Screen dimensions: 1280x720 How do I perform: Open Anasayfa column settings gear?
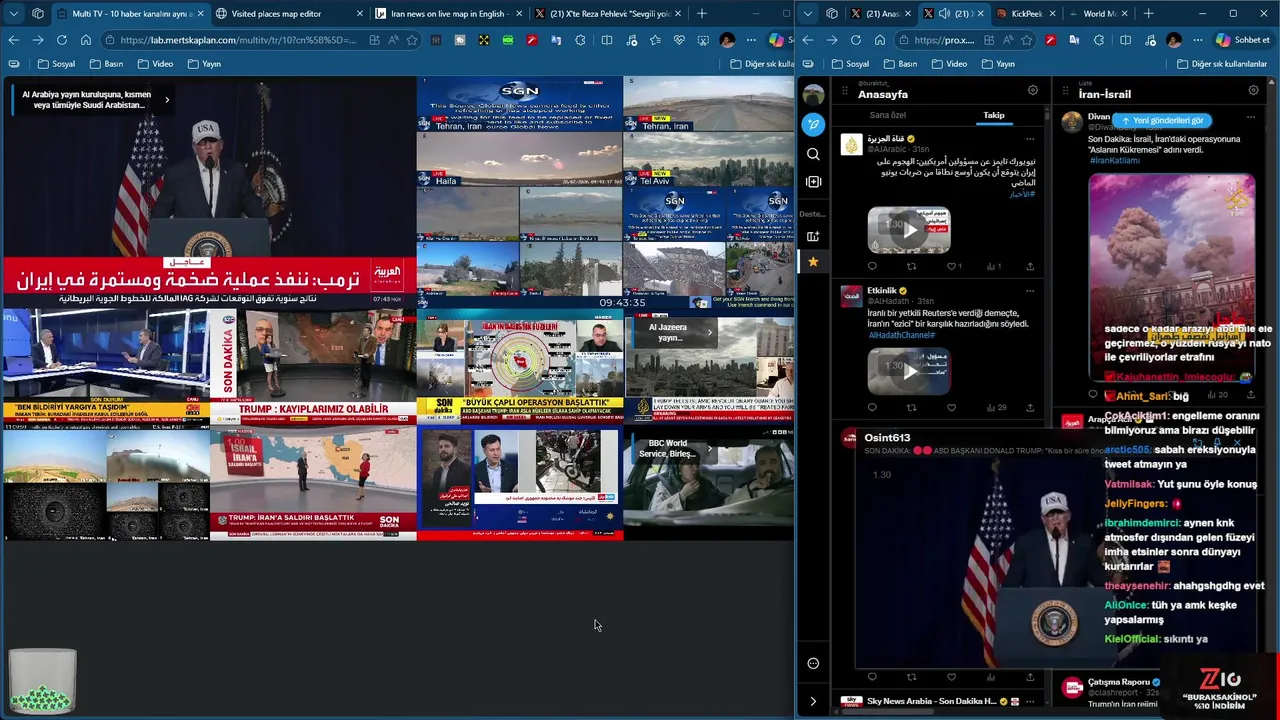click(x=1032, y=90)
